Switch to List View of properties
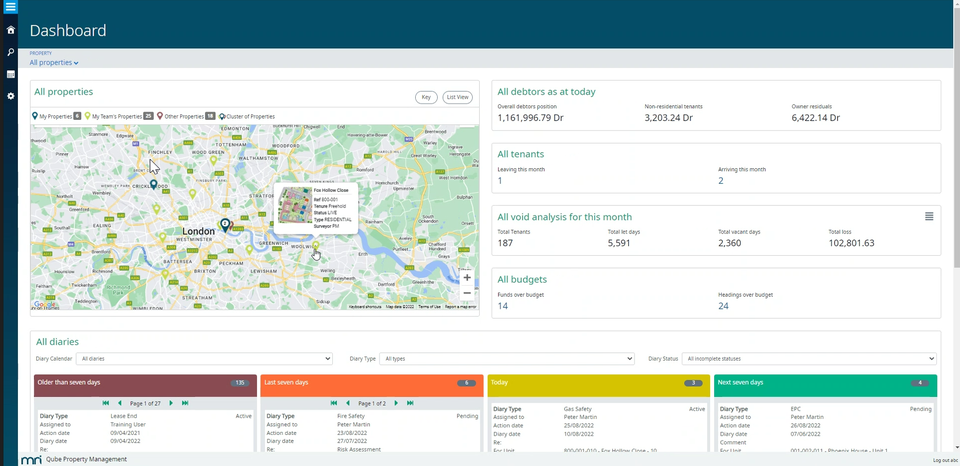Screen dimensions: 960x466 tap(457, 97)
